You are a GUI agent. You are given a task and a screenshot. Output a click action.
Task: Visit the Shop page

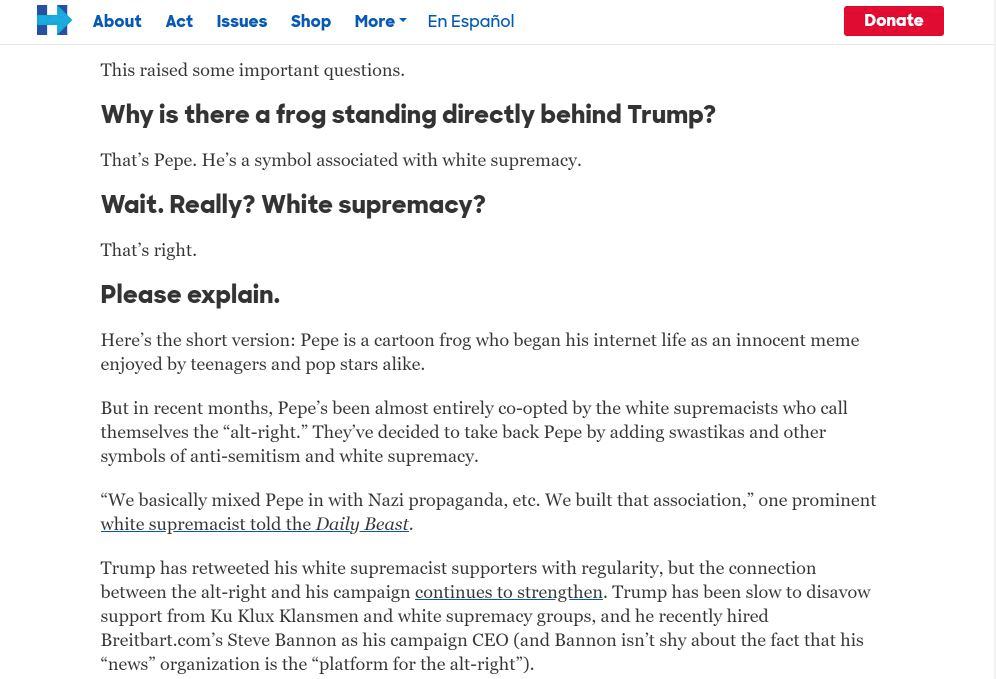tap(311, 22)
